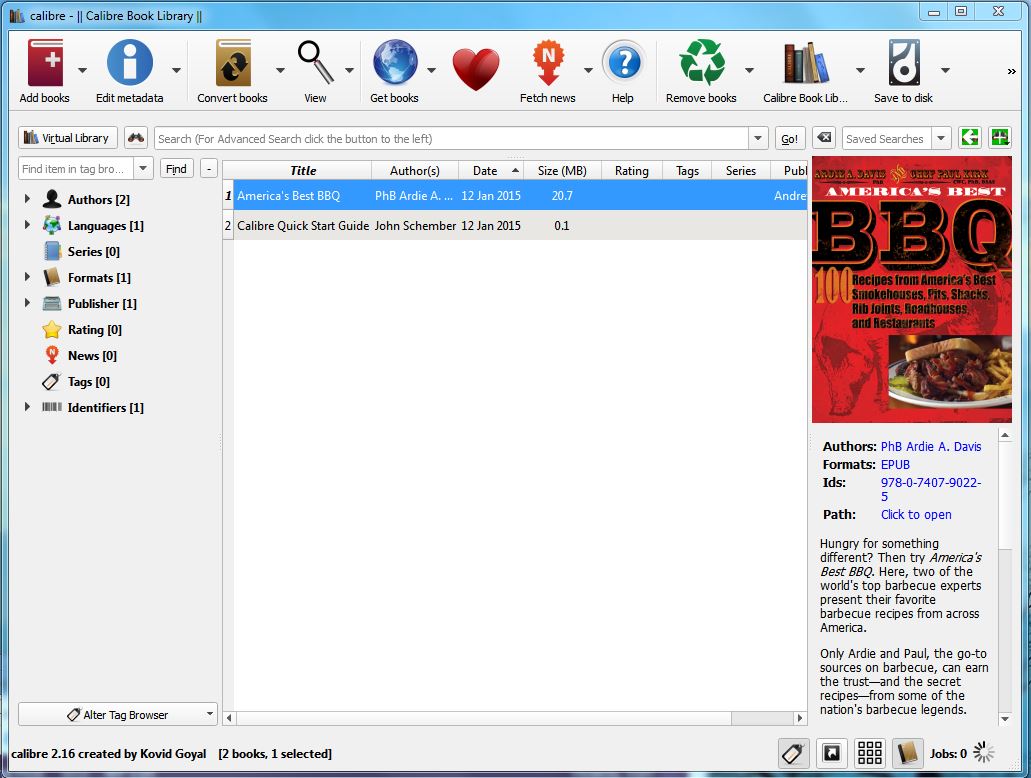
Task: Expand the Authors tree category
Action: pos(27,199)
